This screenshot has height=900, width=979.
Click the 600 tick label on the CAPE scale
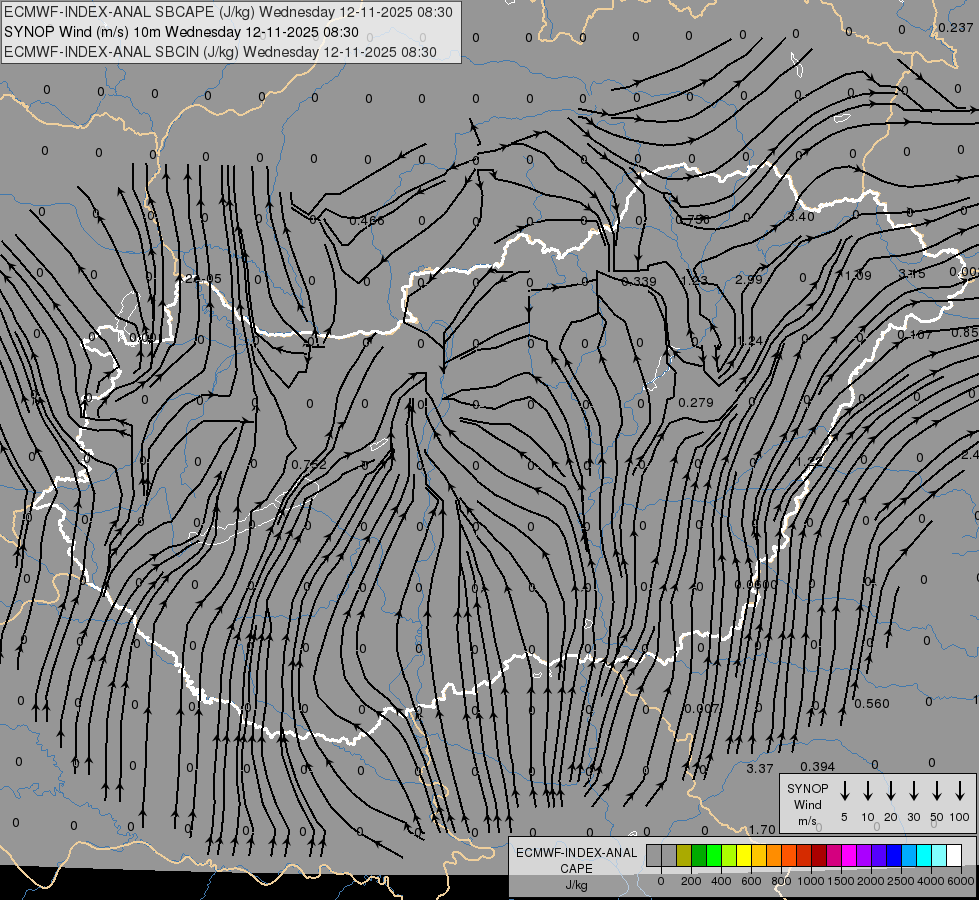tap(751, 881)
